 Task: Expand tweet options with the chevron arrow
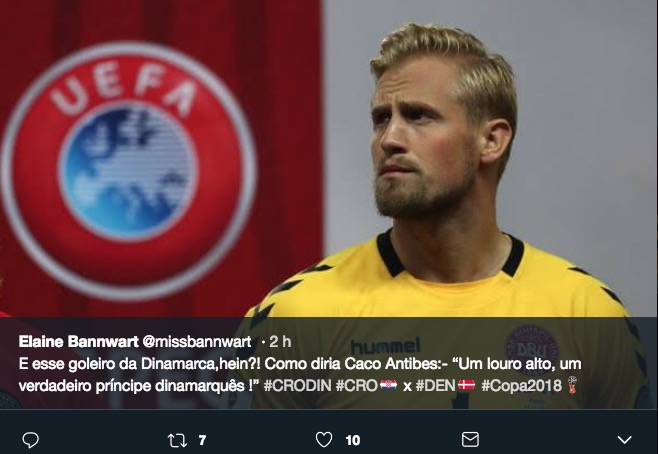tap(624, 440)
